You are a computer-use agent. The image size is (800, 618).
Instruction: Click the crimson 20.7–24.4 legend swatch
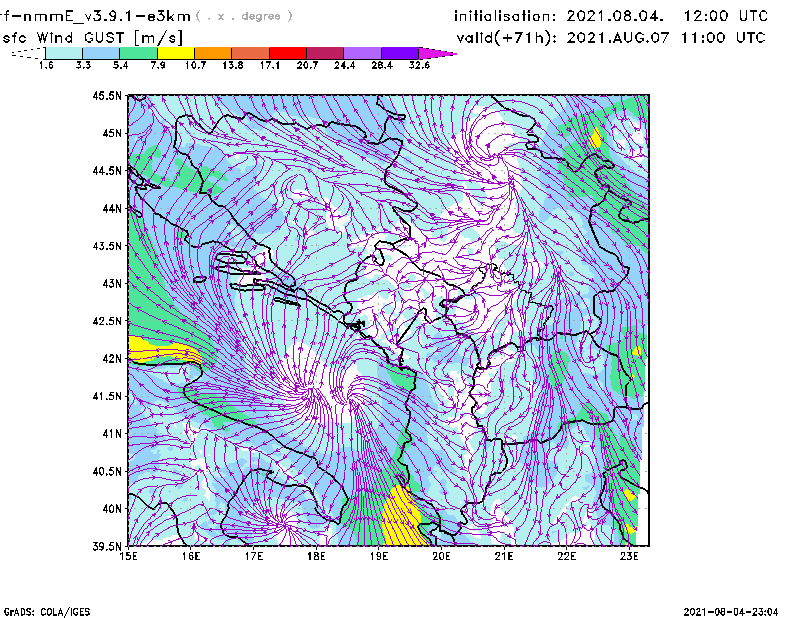pyautogui.click(x=325, y=53)
